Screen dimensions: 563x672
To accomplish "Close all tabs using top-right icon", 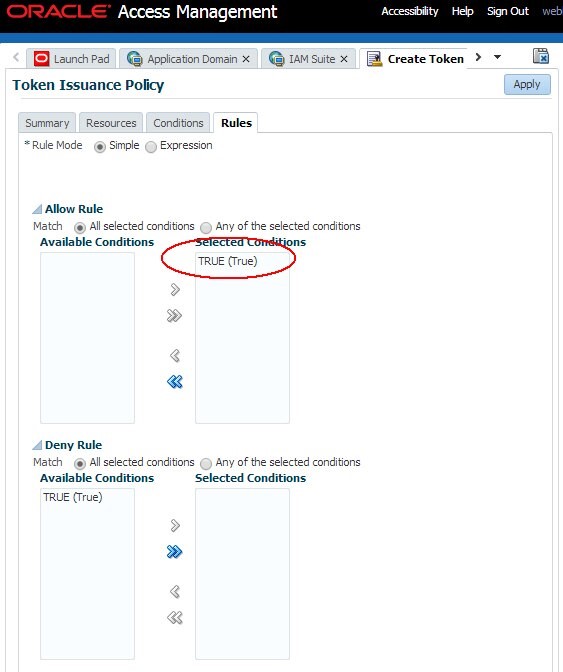I will [541, 56].
